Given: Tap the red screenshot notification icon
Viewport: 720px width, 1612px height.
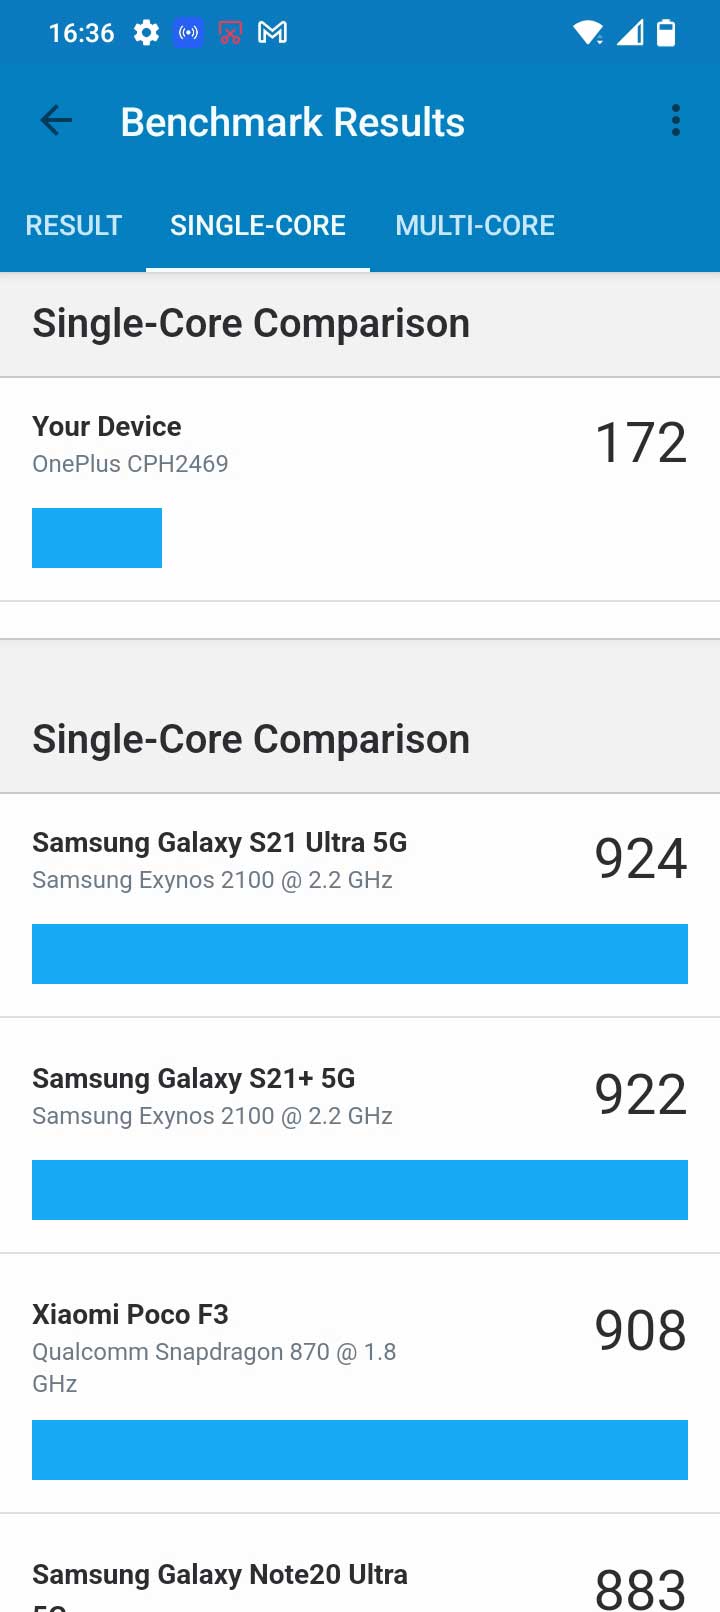Looking at the screenshot, I should 230,33.
